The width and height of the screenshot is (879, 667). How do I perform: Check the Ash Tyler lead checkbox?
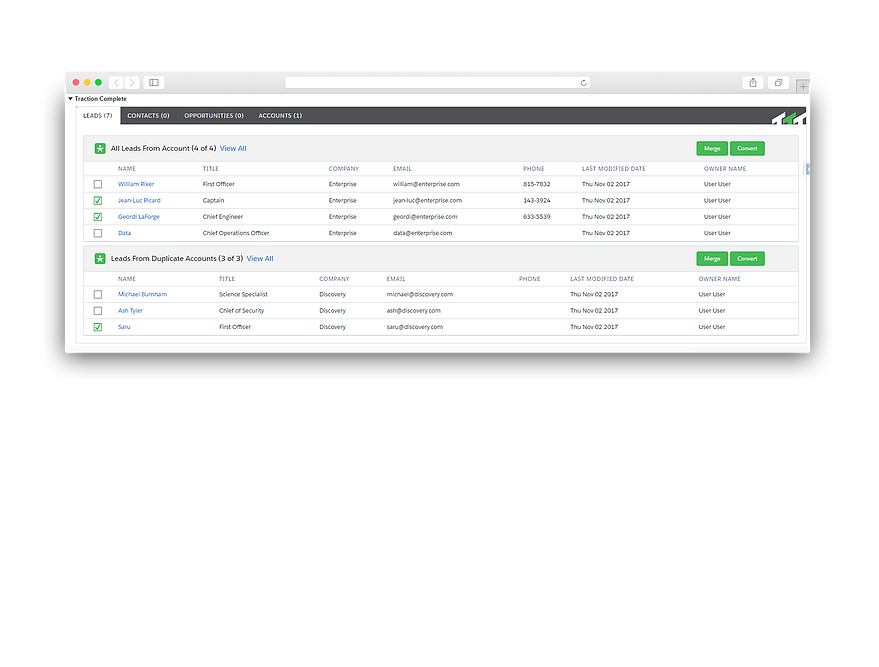pyautogui.click(x=98, y=311)
